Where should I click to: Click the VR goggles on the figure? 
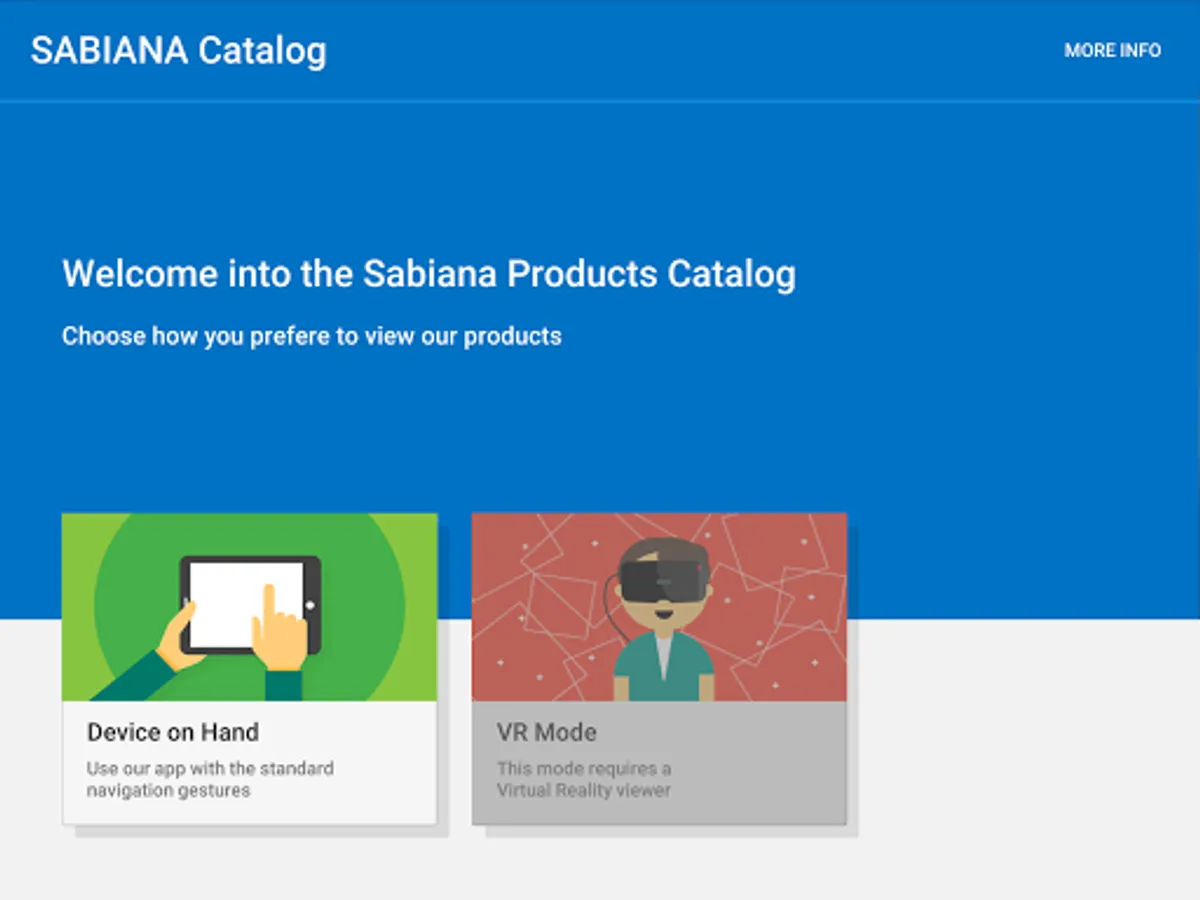click(660, 579)
